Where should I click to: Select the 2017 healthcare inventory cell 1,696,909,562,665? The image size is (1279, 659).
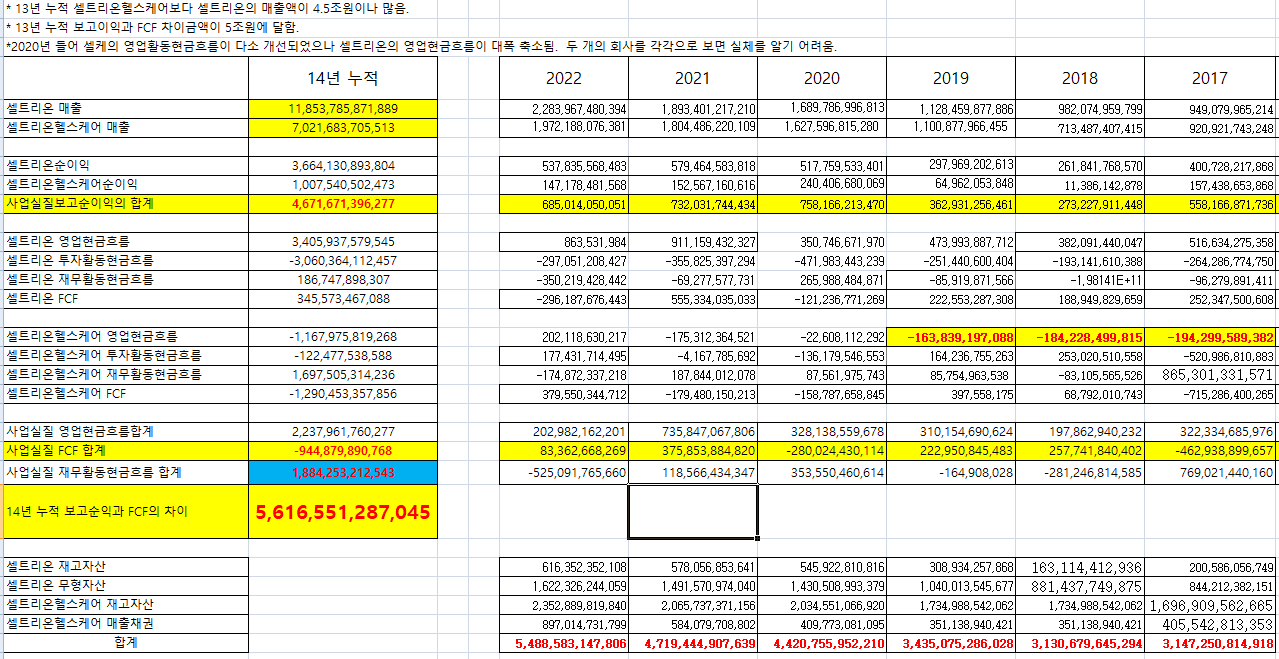[x=1211, y=604]
